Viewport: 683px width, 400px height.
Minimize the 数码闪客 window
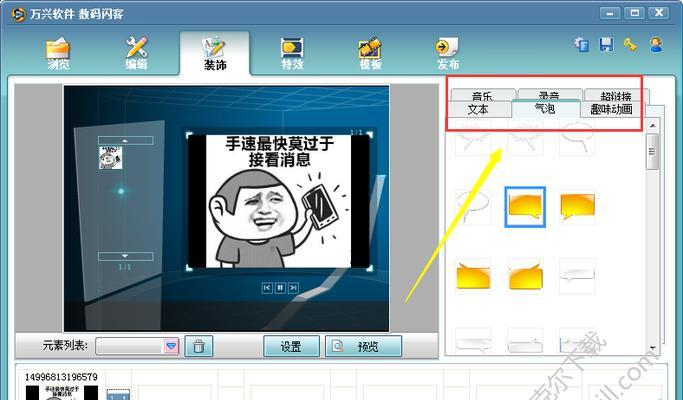pyautogui.click(x=610, y=13)
